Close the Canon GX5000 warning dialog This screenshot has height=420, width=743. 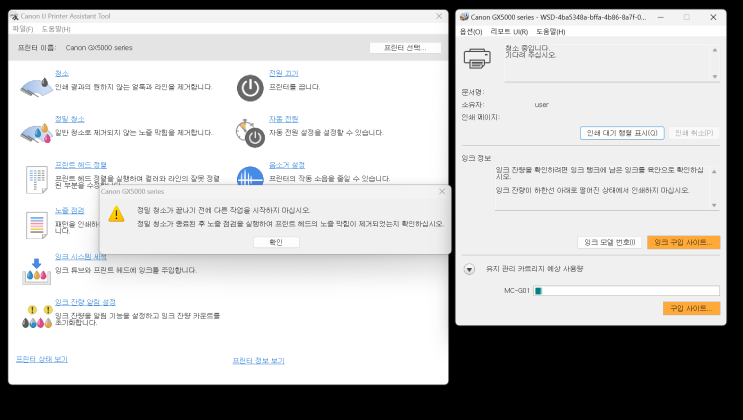442,192
